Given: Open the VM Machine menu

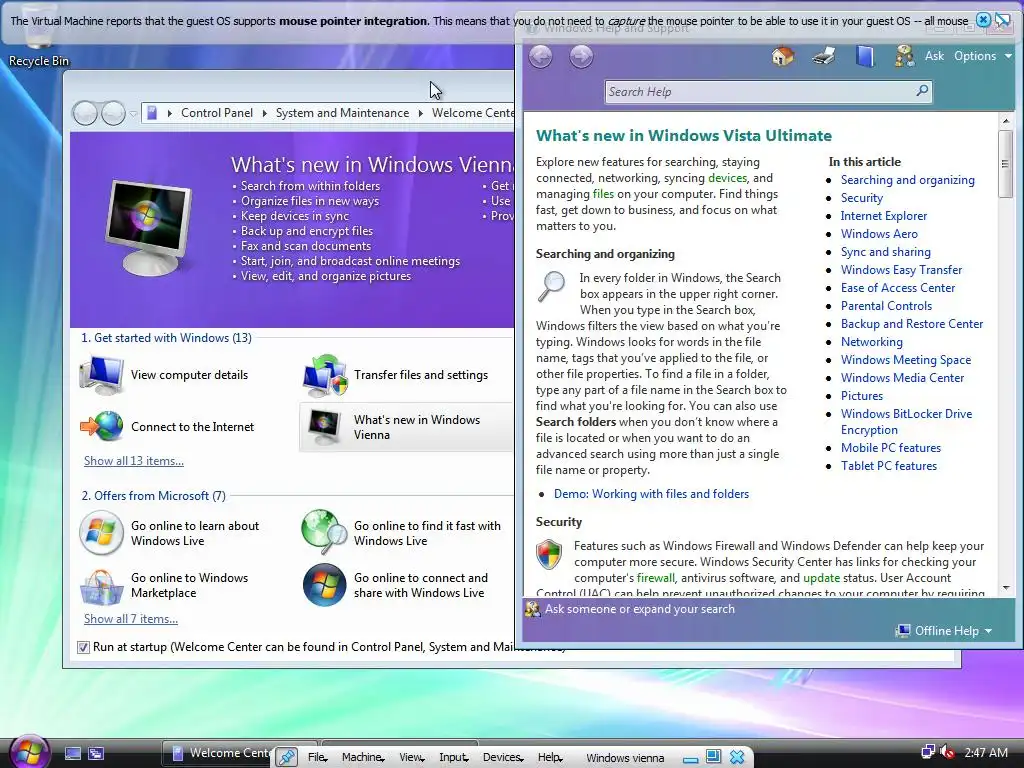Looking at the screenshot, I should click(362, 758).
